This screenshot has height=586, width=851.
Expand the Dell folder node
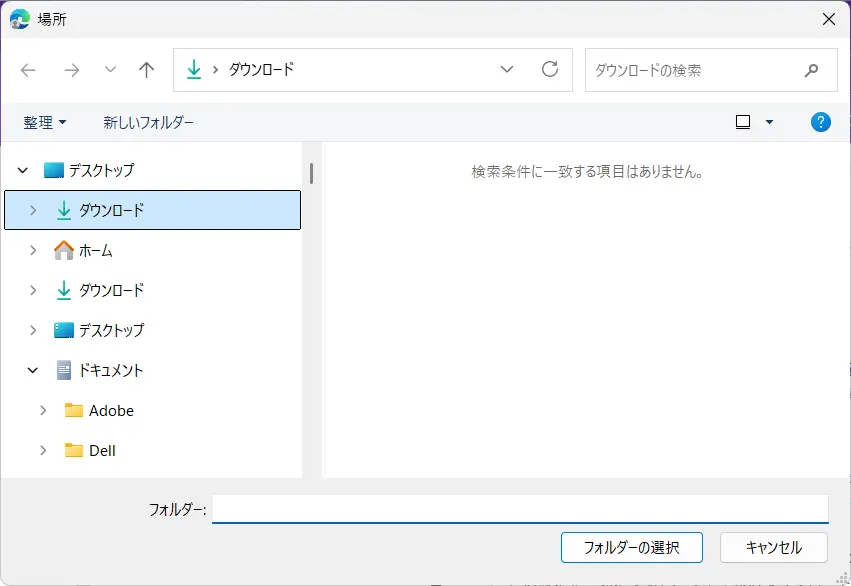click(x=43, y=450)
